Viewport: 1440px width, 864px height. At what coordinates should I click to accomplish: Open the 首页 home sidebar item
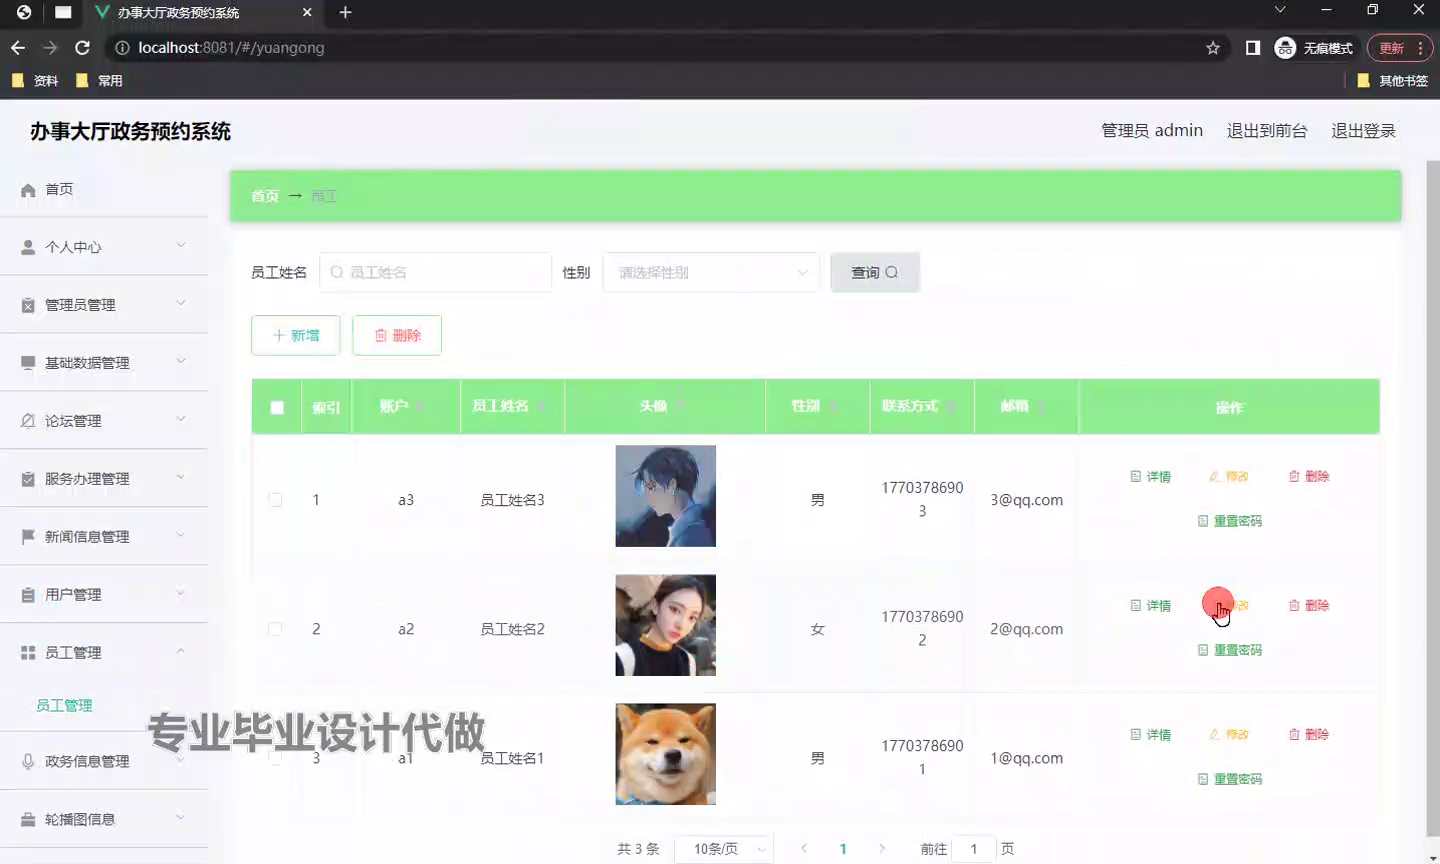point(104,190)
